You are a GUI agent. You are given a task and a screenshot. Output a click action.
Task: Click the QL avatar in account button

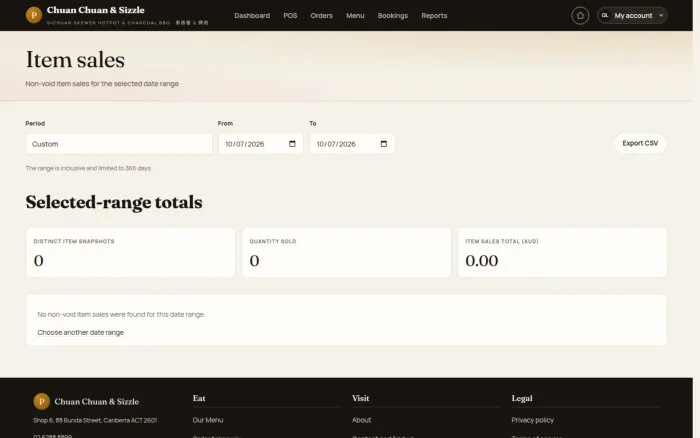click(x=605, y=15)
